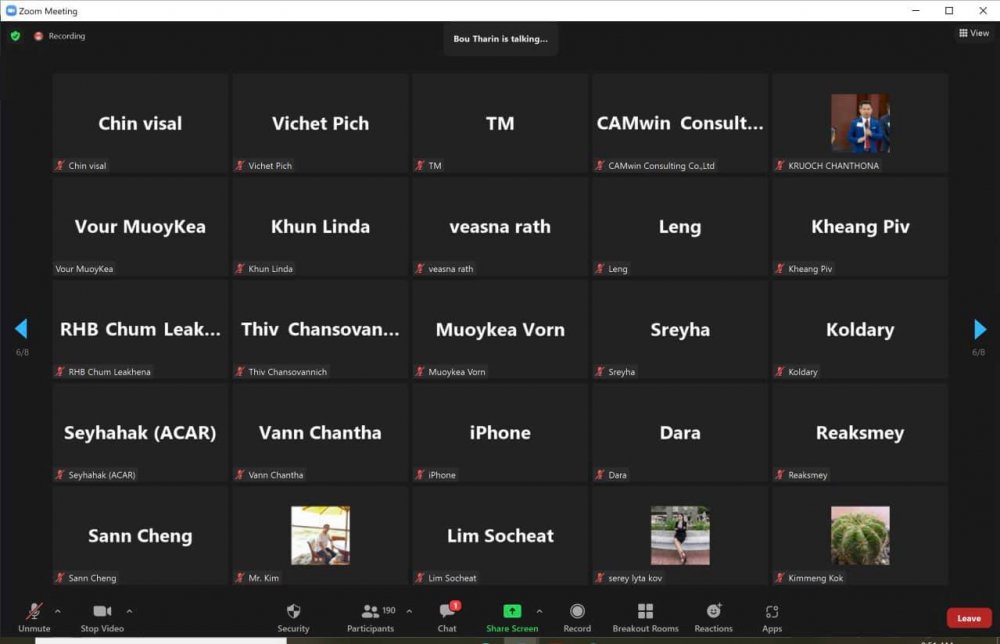1000x644 pixels.
Task: Open the Apps panel
Action: pyautogui.click(x=771, y=612)
